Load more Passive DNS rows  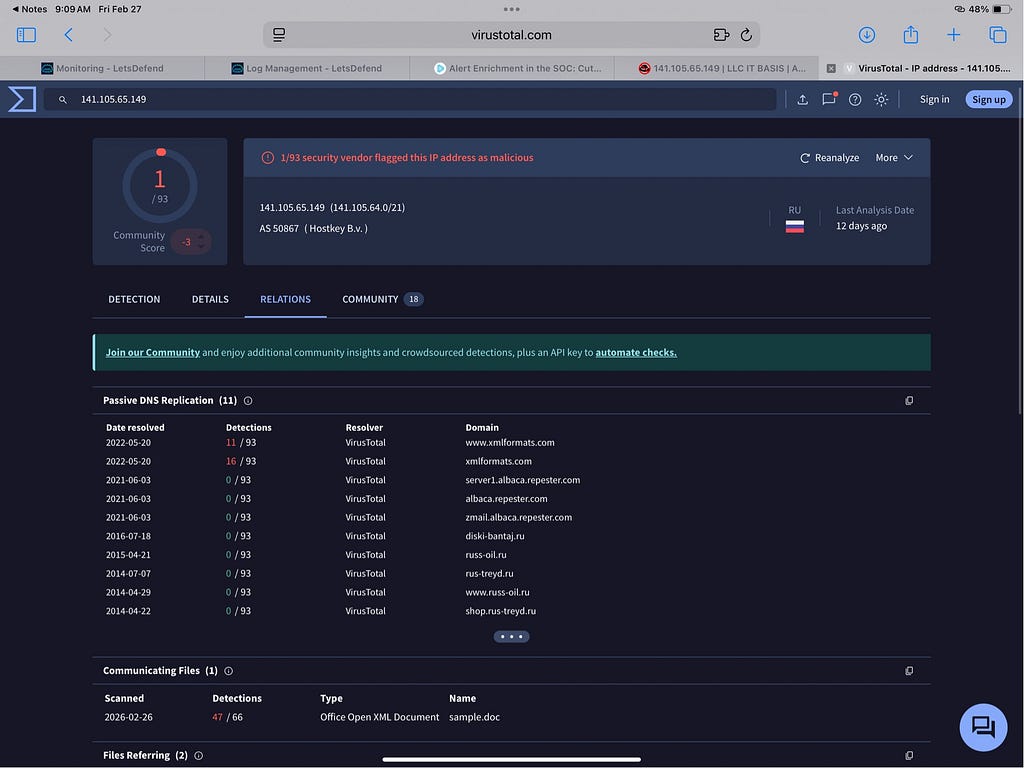511,637
